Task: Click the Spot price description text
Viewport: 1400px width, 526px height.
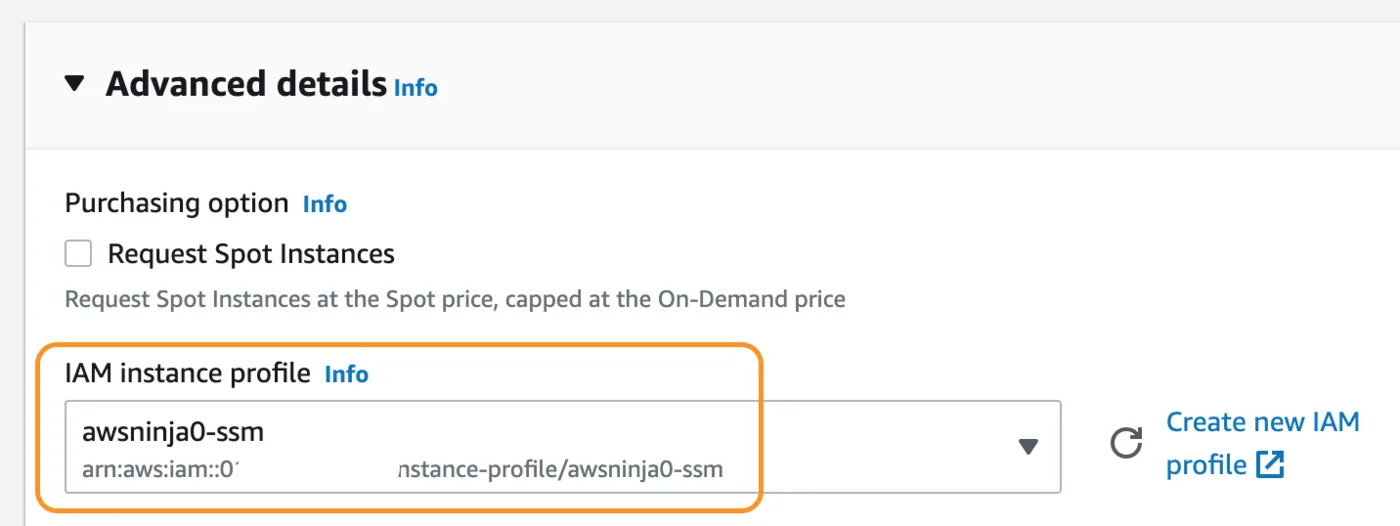Action: point(455,299)
